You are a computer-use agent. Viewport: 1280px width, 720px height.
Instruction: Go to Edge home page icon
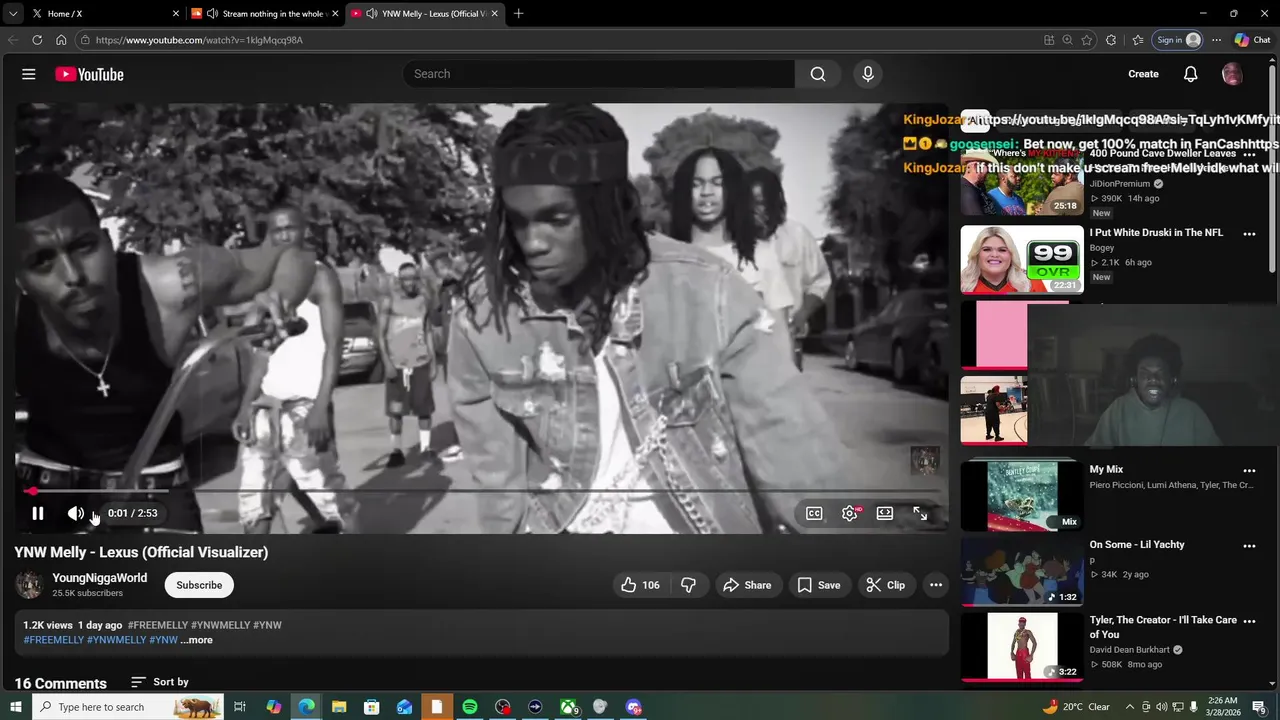coord(61,40)
